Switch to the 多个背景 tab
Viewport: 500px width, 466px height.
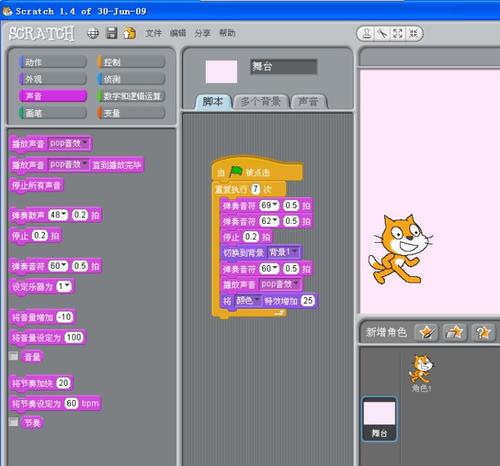(261, 102)
